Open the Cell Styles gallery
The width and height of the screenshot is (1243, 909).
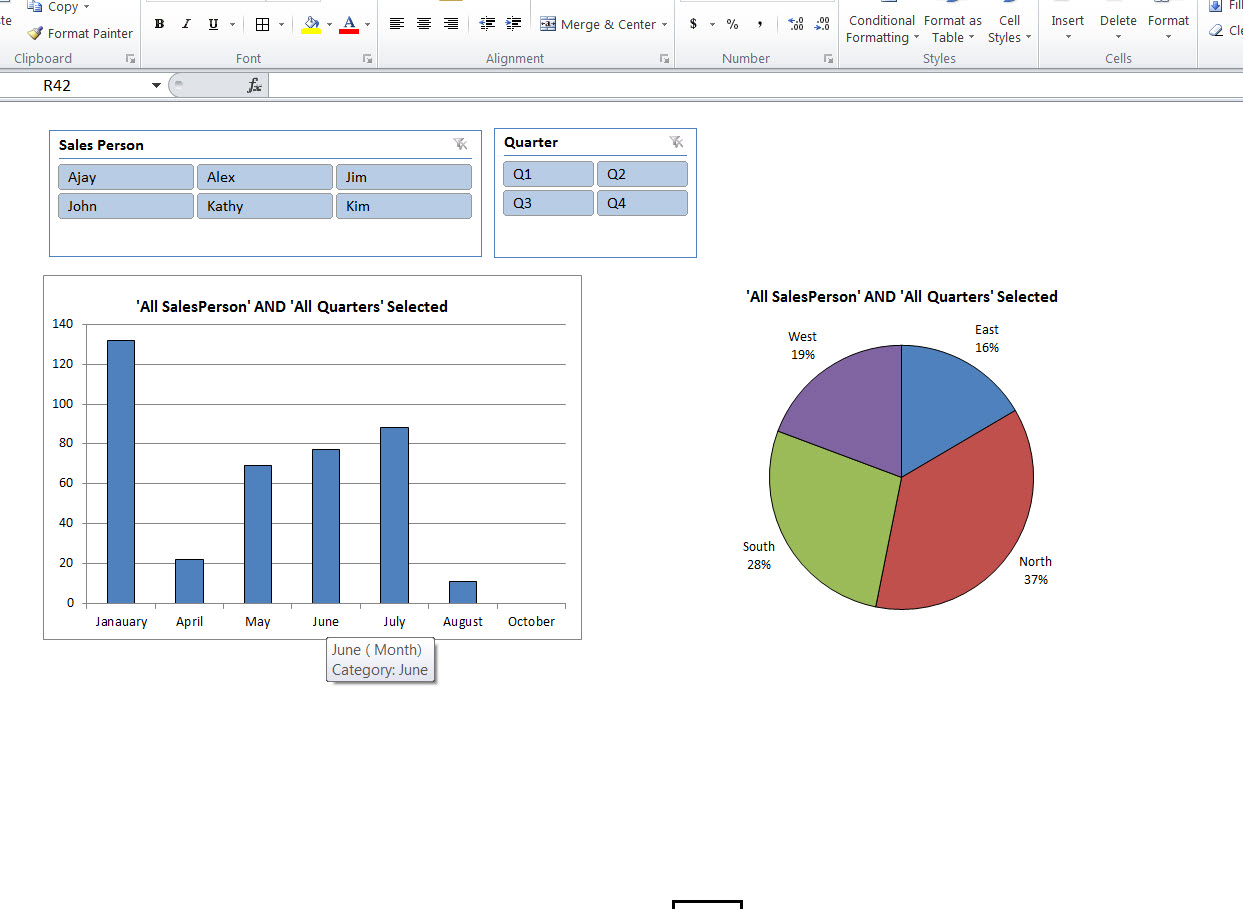(x=1009, y=29)
